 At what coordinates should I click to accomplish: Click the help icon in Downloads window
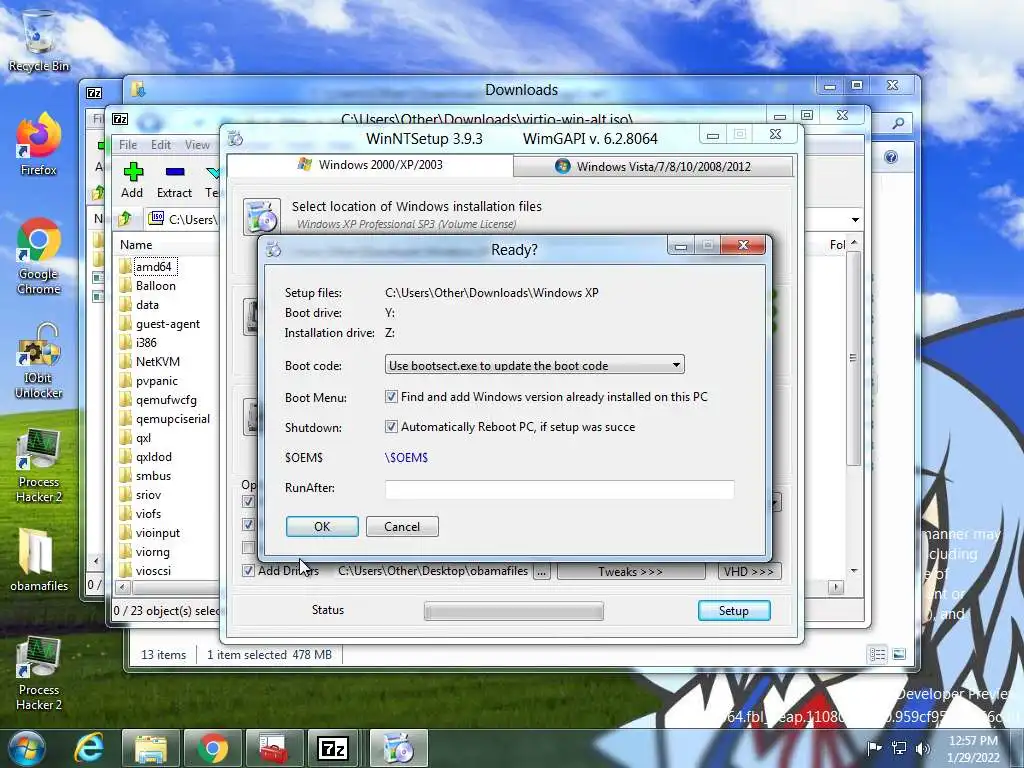pos(891,157)
